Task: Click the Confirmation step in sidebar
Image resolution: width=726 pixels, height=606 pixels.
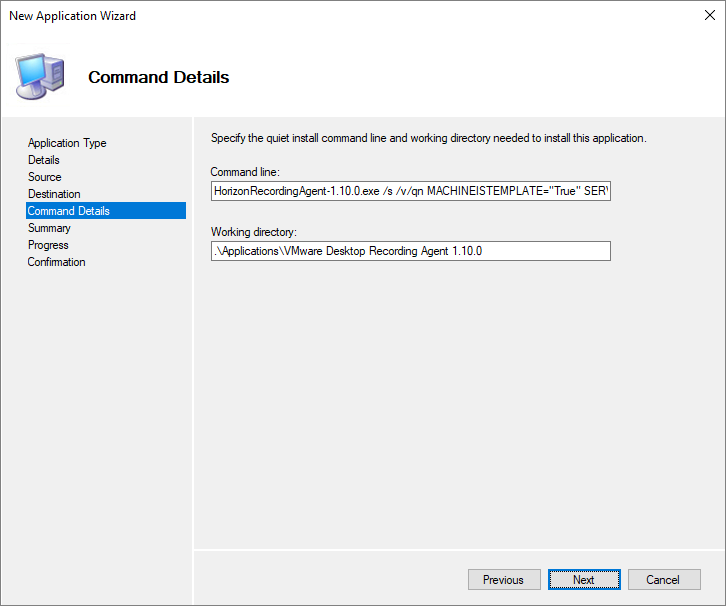Action: pyautogui.click(x=57, y=262)
